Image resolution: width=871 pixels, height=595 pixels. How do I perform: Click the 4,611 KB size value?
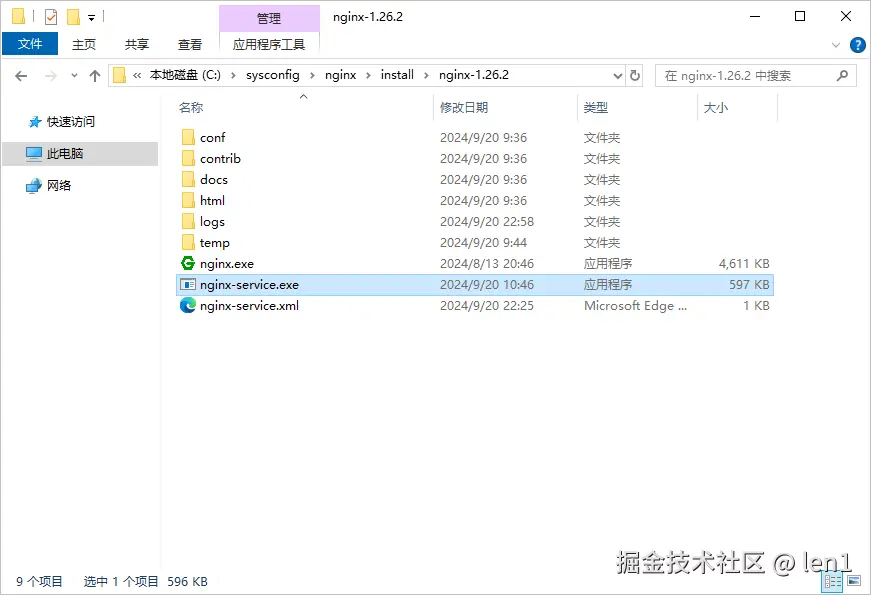744,264
